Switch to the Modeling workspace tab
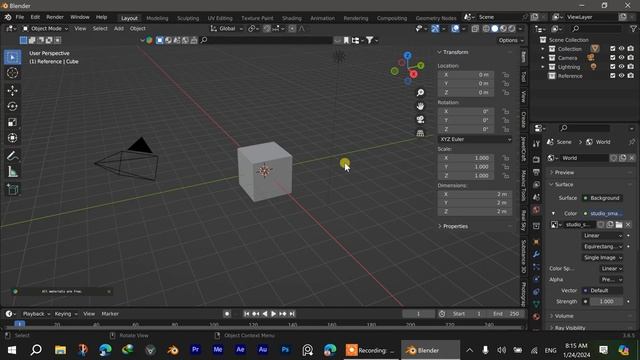Viewport: 640px width, 360px height. [x=157, y=18]
